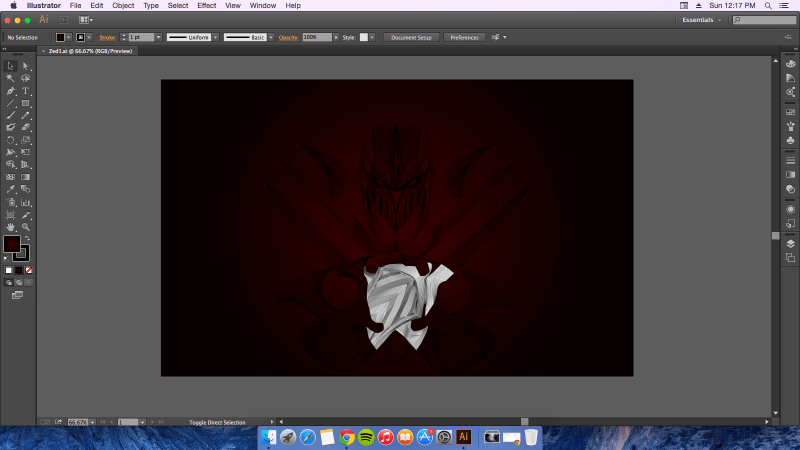
Task: Set paint mode to Color
Action: coord(9,270)
